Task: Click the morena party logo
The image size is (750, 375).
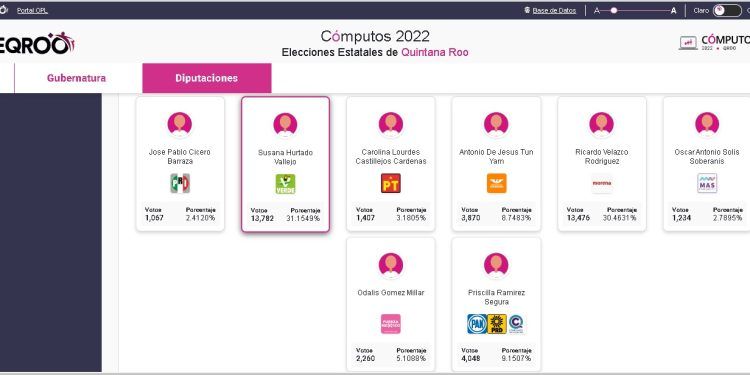Action: tap(602, 183)
